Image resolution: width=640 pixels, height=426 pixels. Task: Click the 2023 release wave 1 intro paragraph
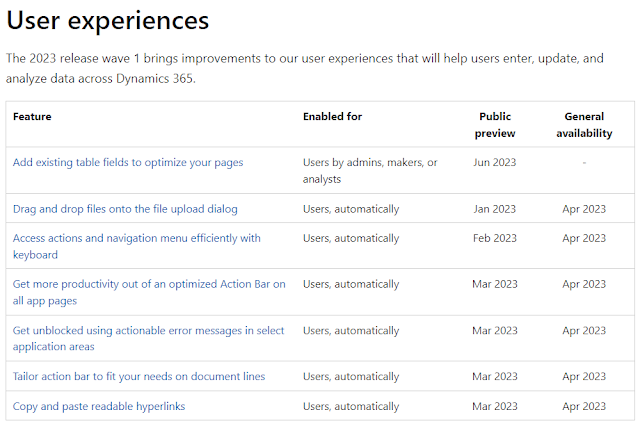coord(305,68)
